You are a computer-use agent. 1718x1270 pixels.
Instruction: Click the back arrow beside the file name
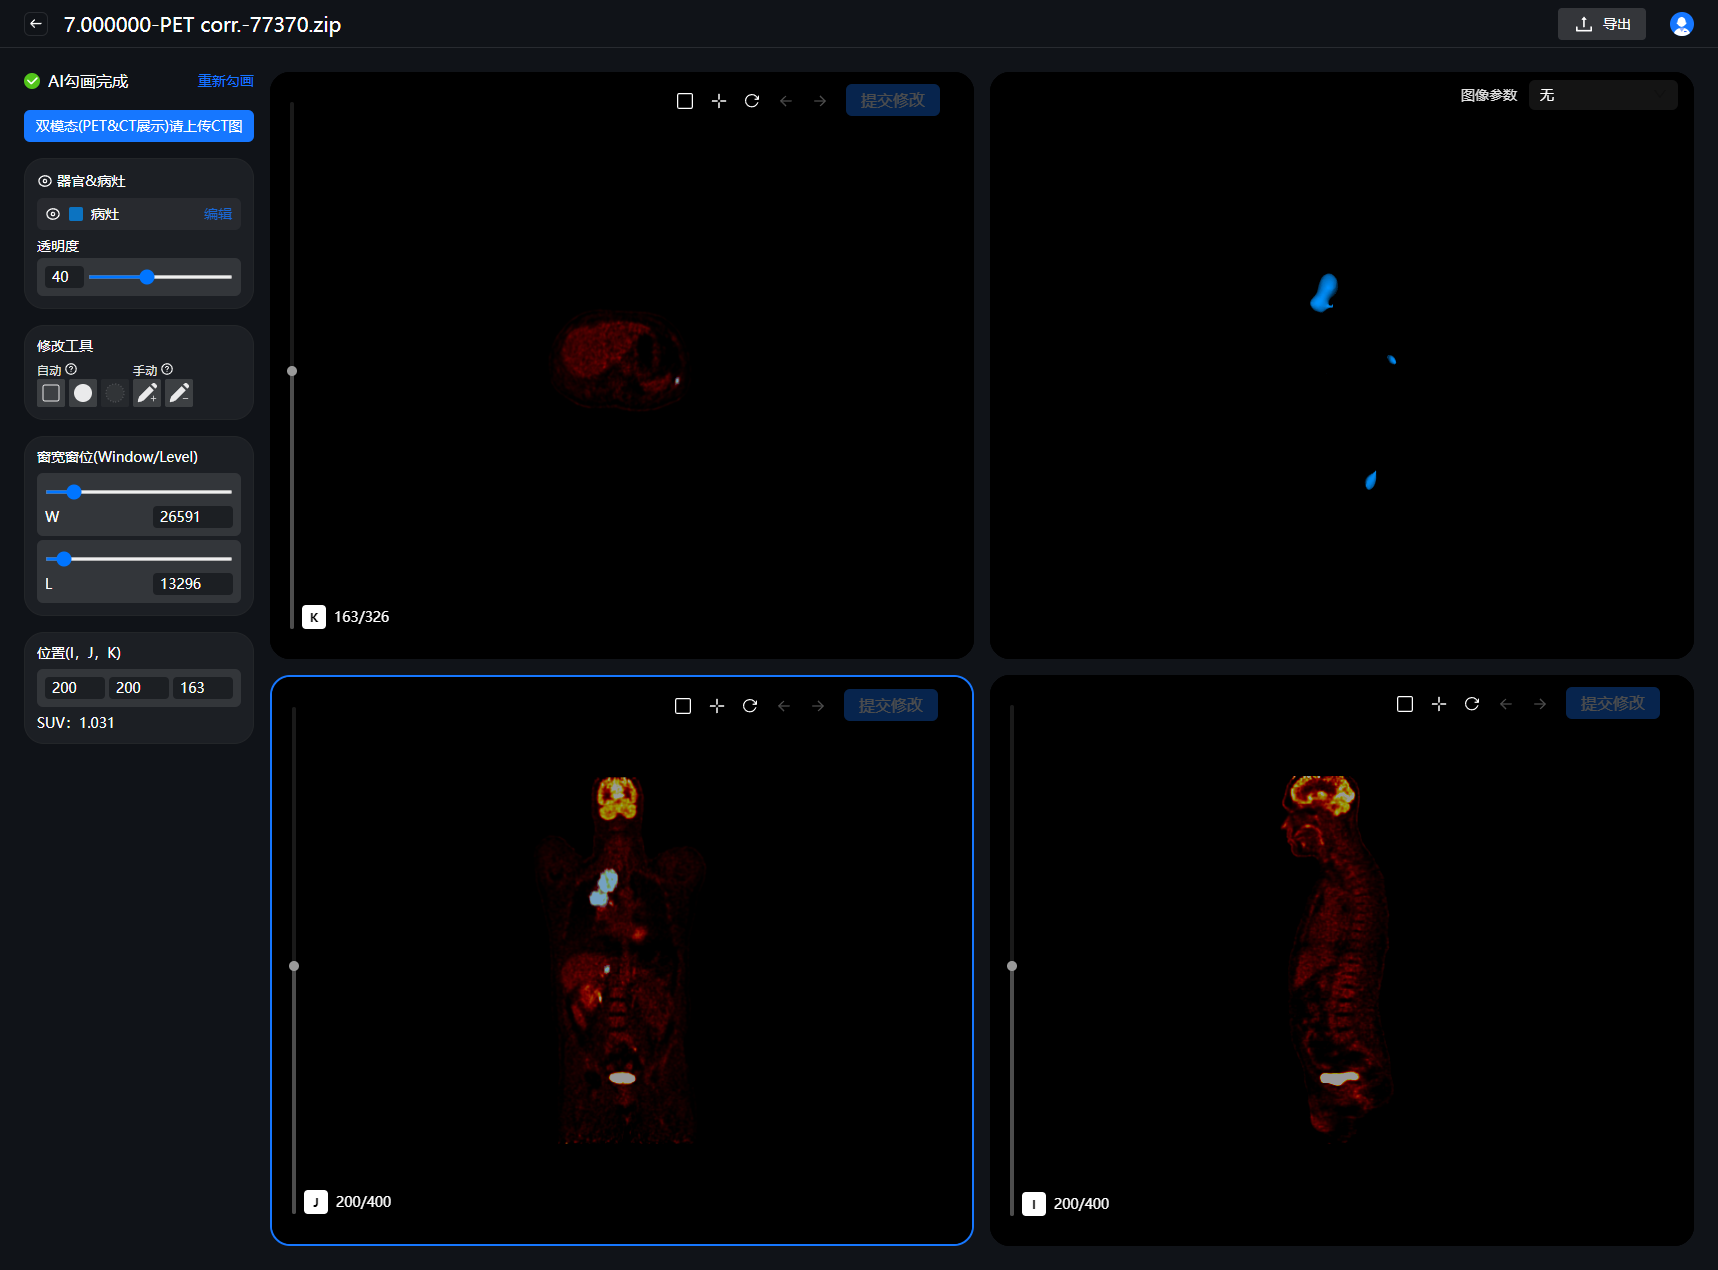pyautogui.click(x=36, y=24)
